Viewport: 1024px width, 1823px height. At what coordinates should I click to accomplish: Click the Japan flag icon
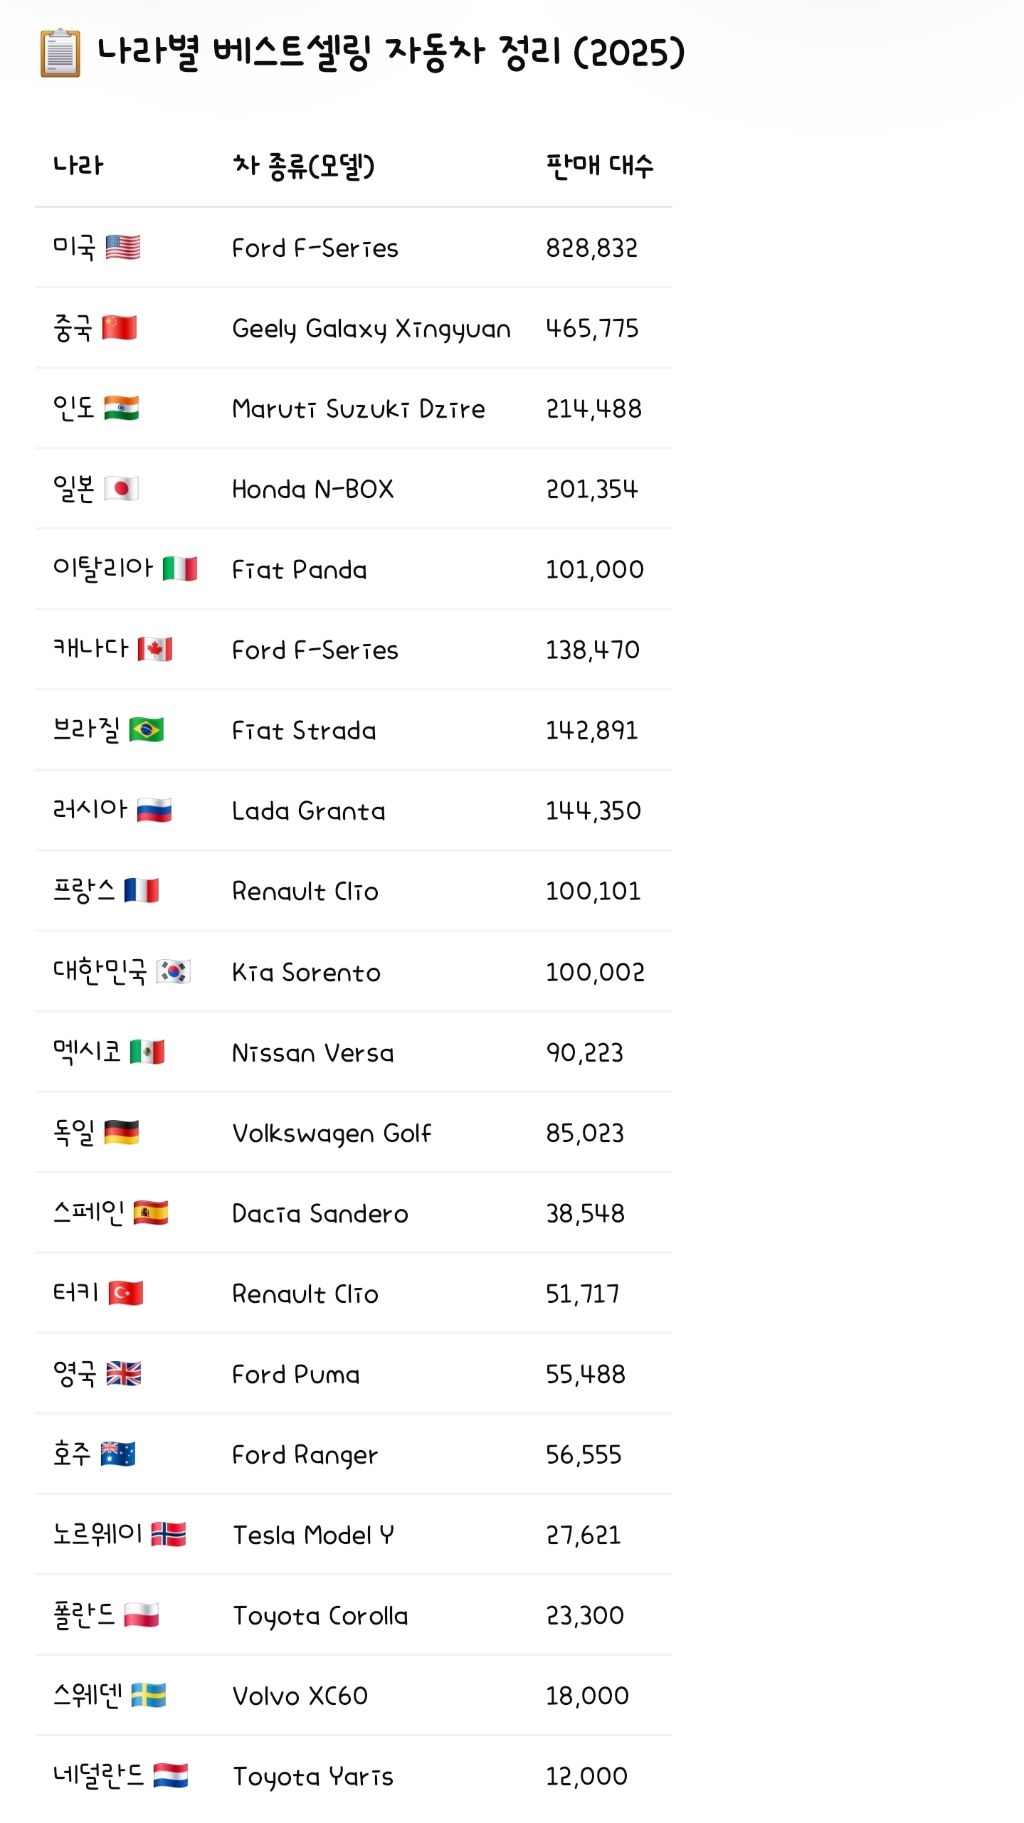coord(121,488)
